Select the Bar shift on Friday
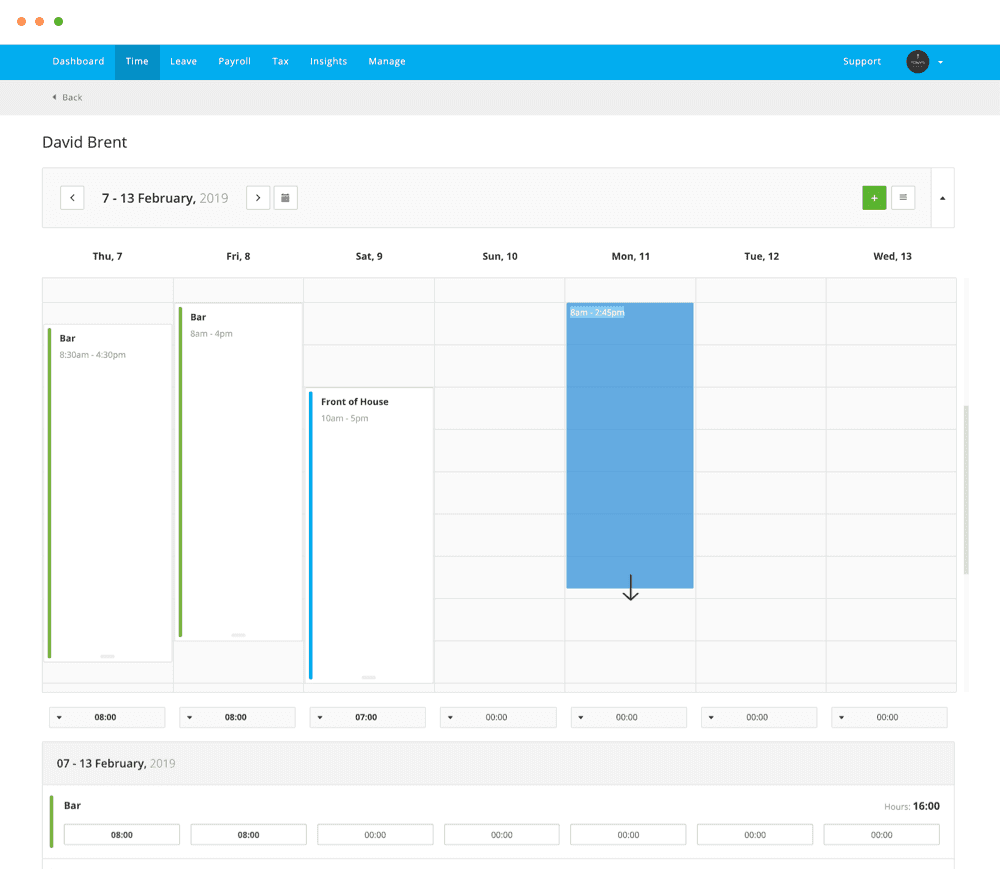Screen dimensions: 1000x869 click(x=238, y=450)
